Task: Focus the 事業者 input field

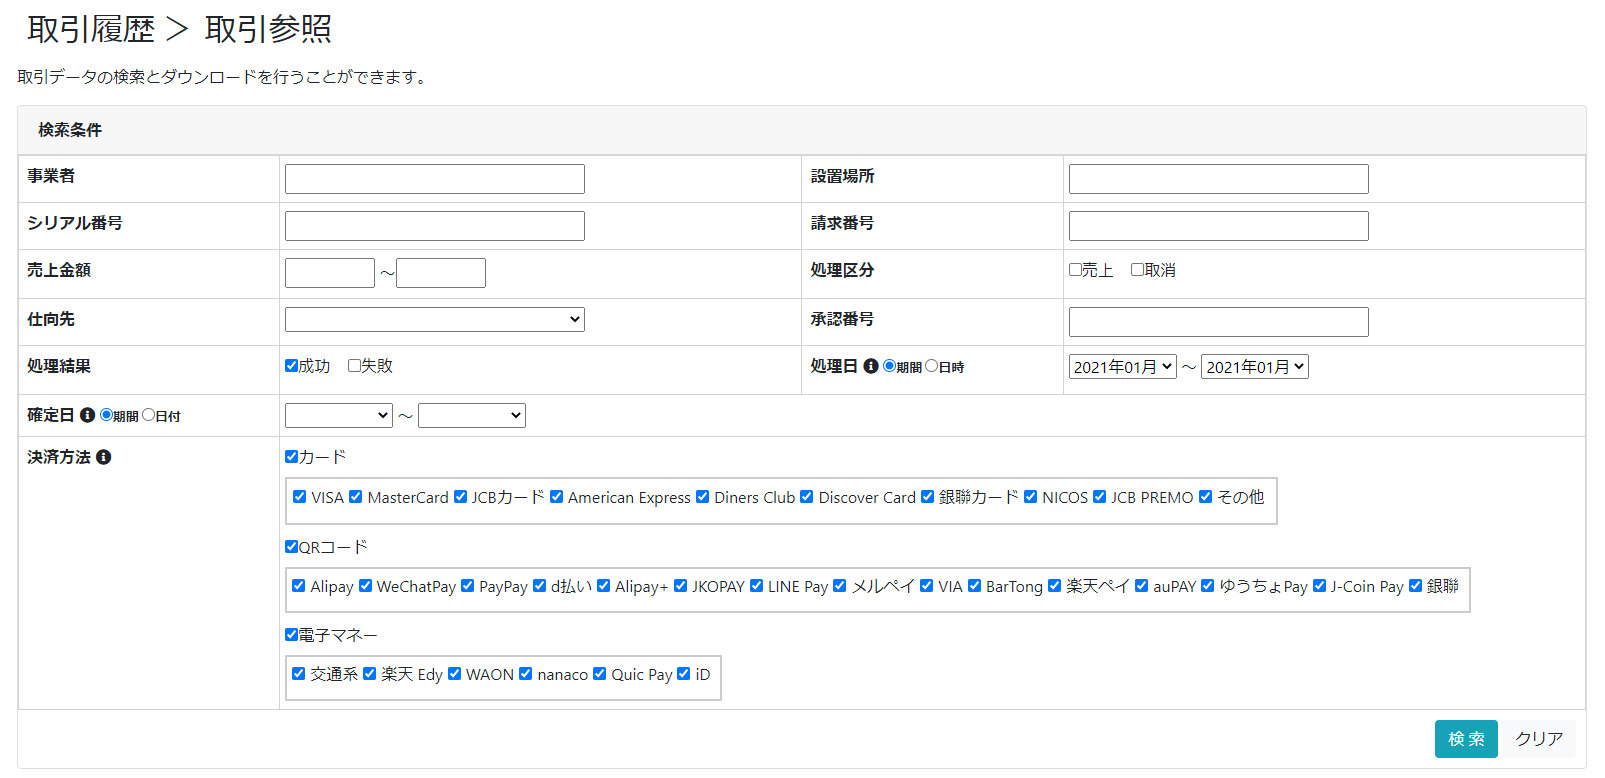Action: (435, 179)
